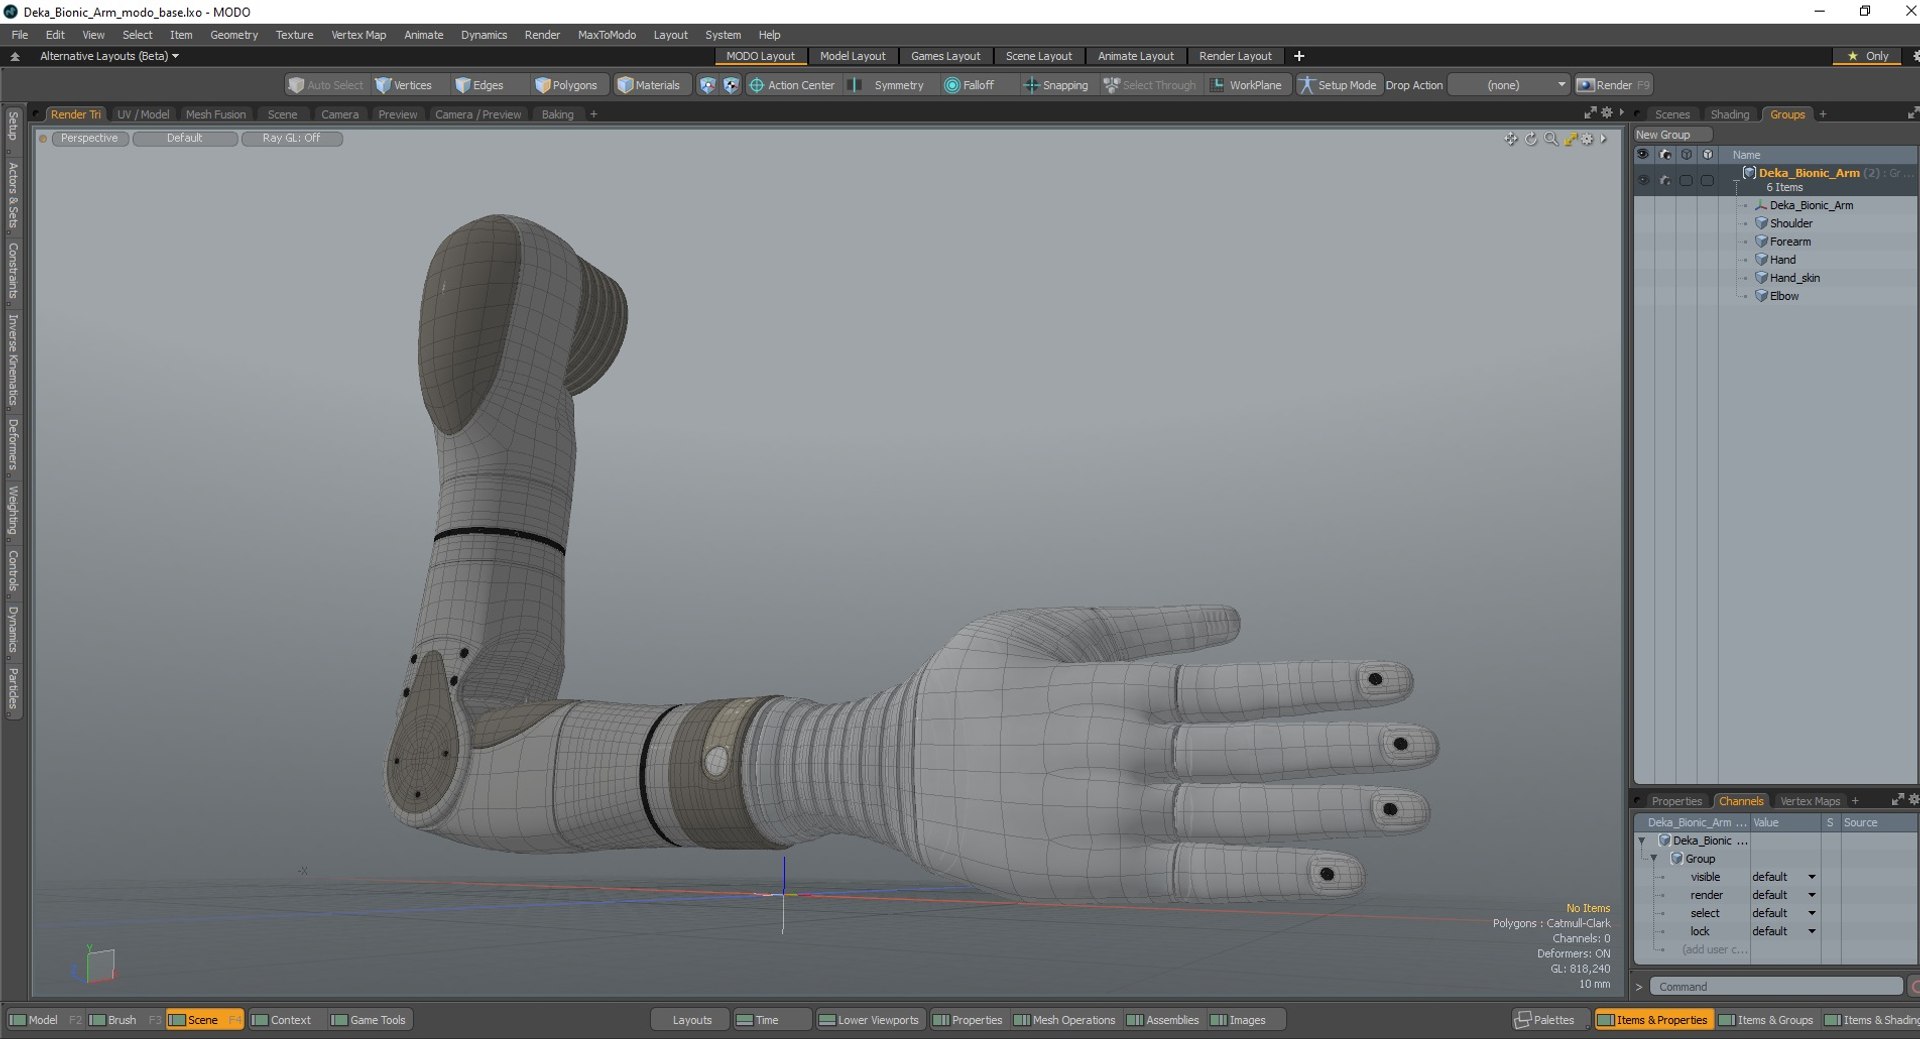Click the New Group button
The width and height of the screenshot is (1920, 1039).
[1673, 135]
